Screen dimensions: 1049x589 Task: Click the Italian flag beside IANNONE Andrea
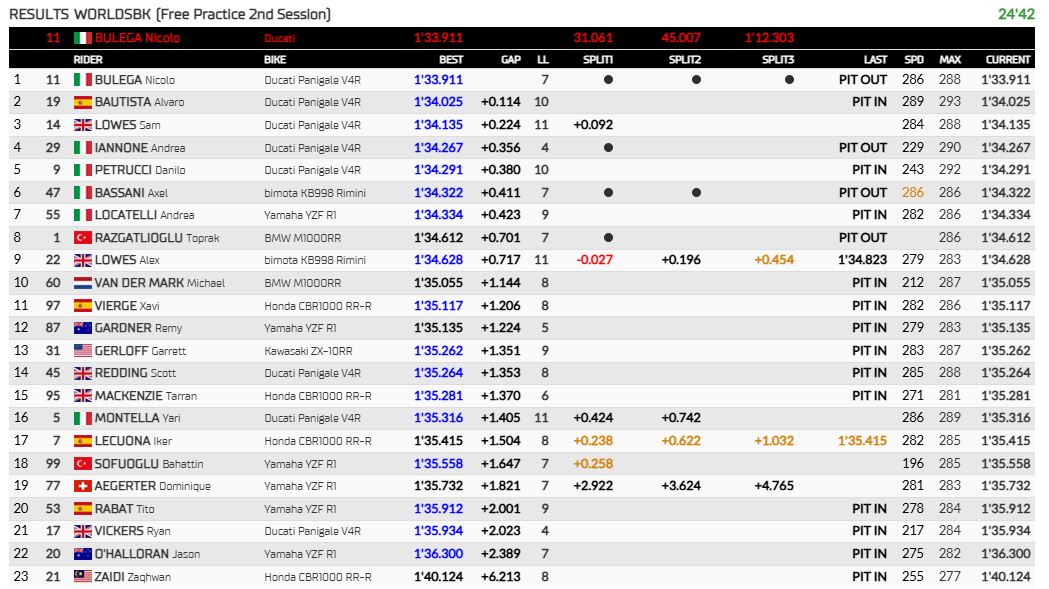[x=82, y=147]
